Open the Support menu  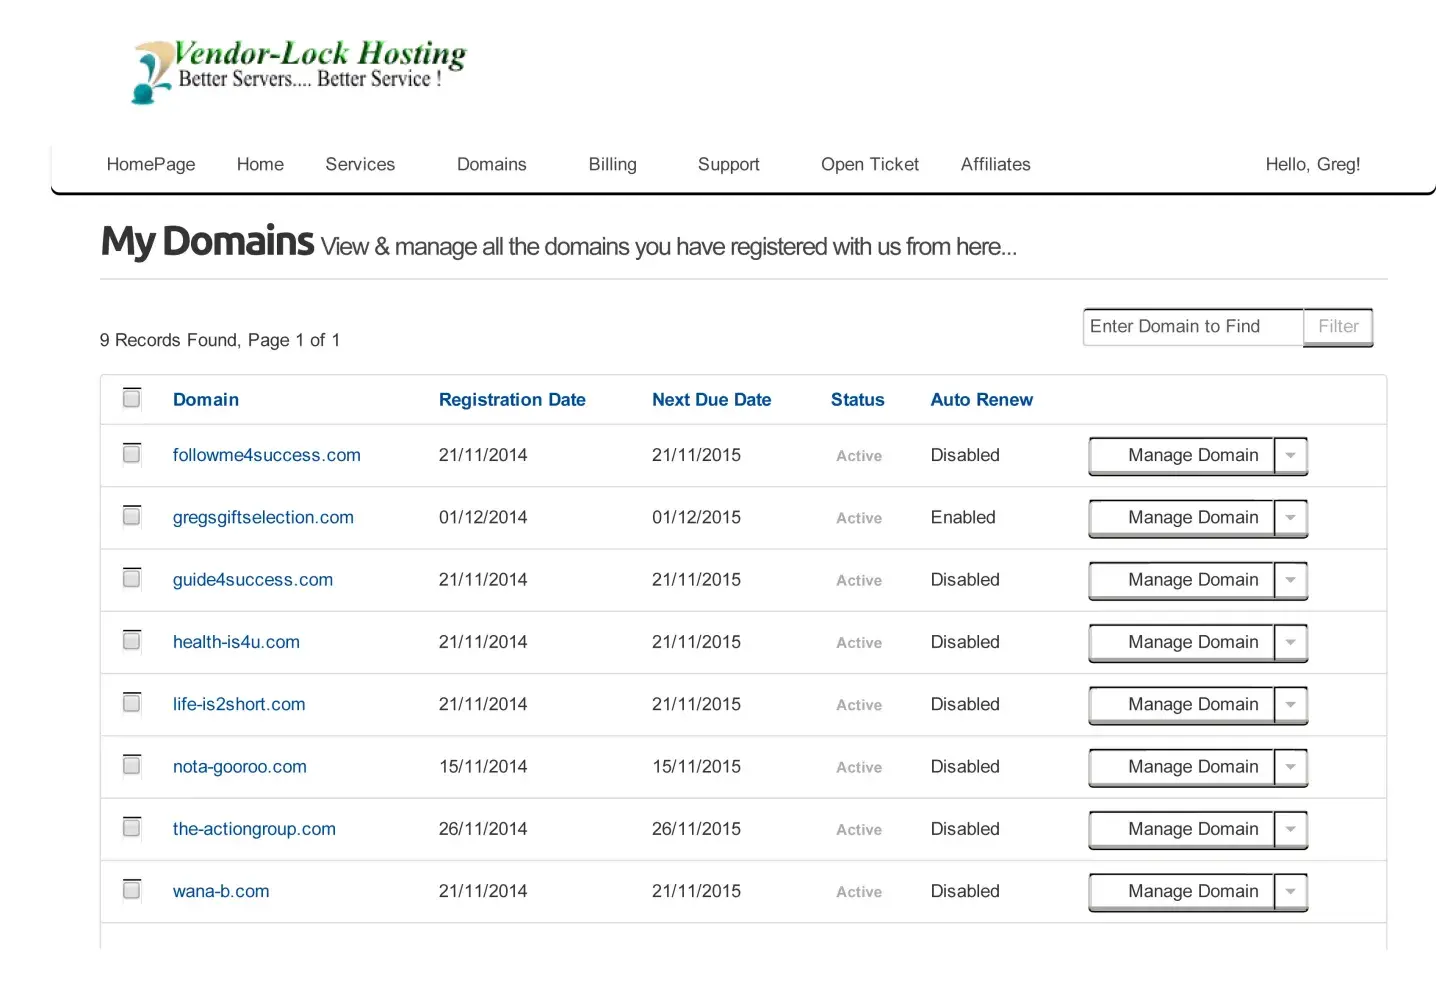(728, 164)
